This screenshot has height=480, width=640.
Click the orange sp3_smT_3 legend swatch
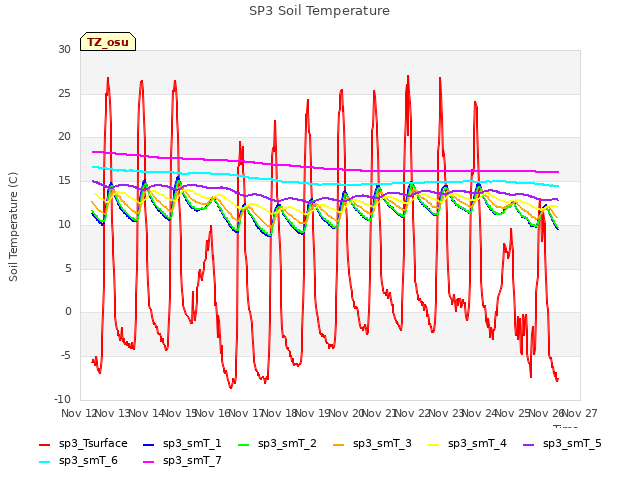click(339, 444)
